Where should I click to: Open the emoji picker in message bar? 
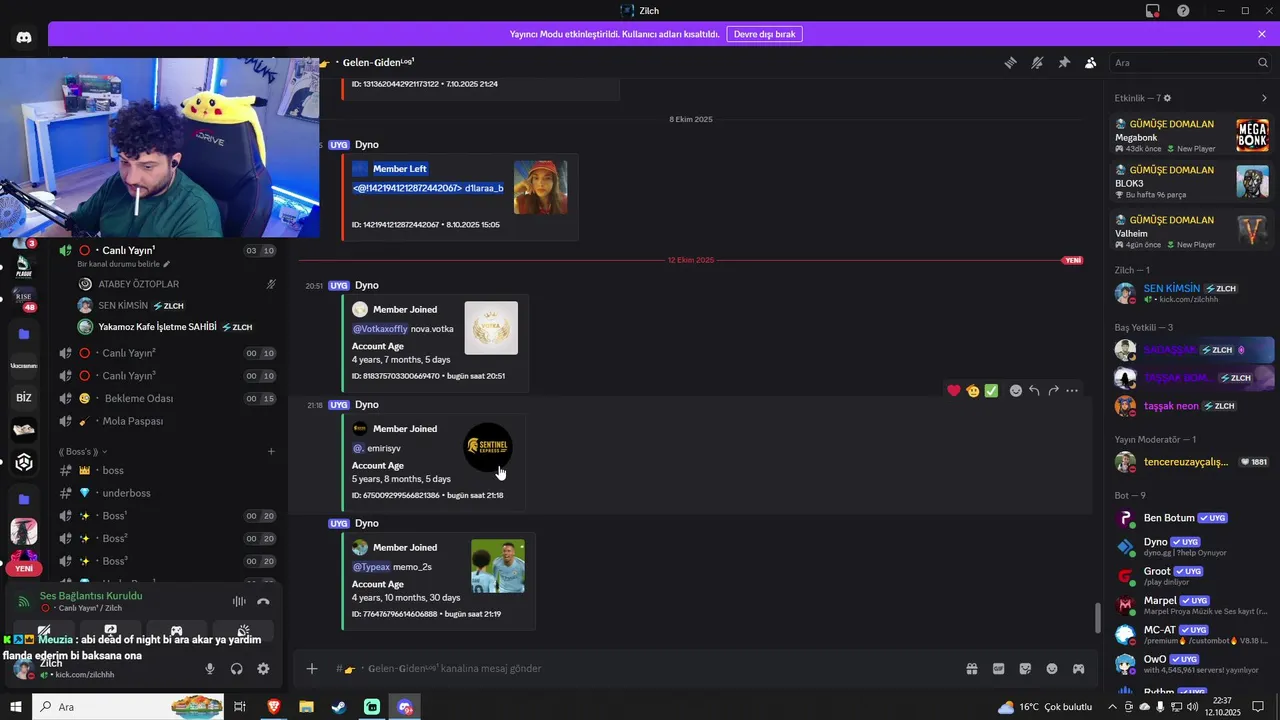(x=1052, y=668)
